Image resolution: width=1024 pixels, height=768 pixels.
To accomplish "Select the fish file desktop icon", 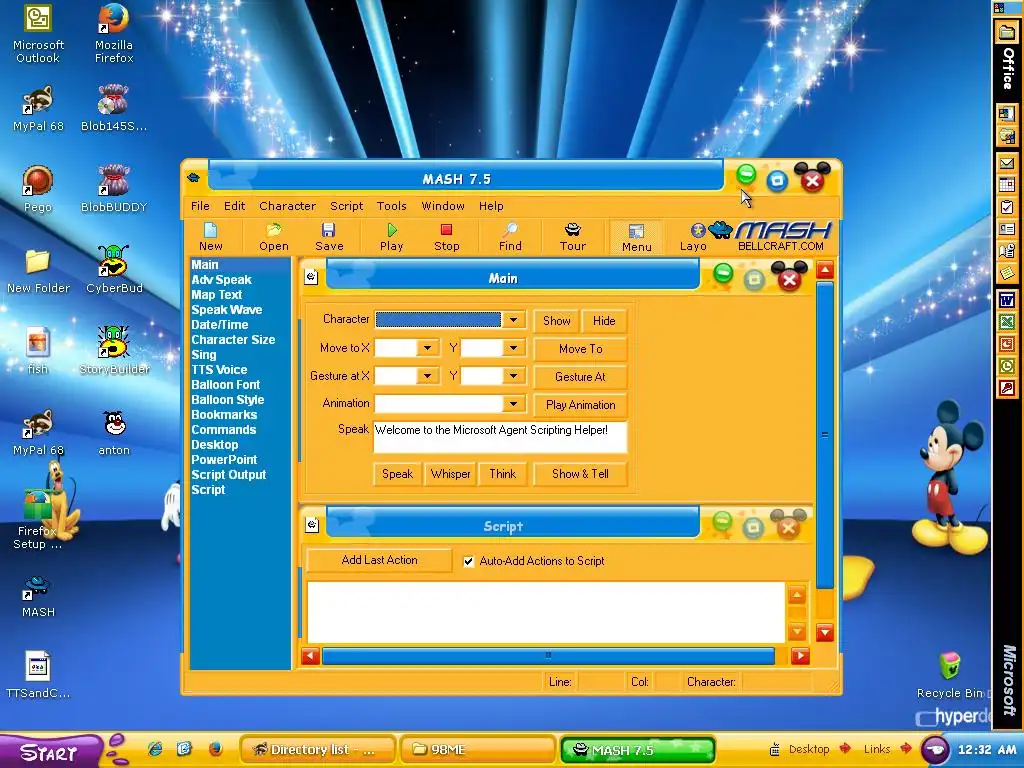I will pyautogui.click(x=38, y=351).
